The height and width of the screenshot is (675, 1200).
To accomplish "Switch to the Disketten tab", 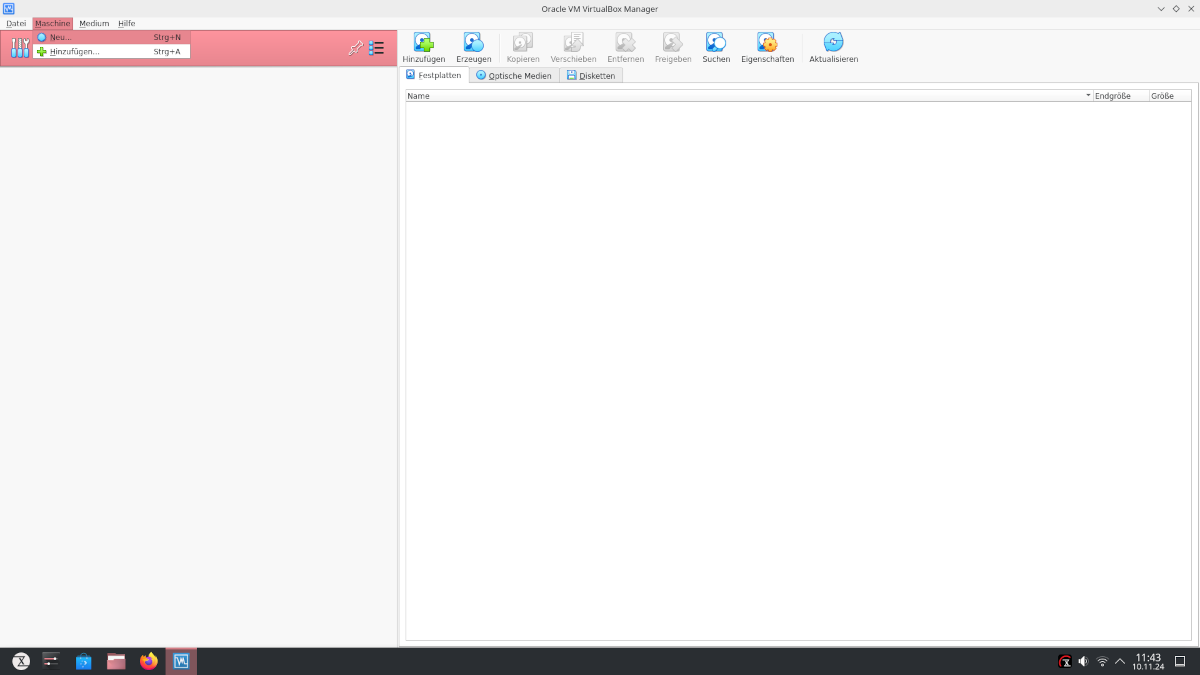I will click(x=591, y=75).
